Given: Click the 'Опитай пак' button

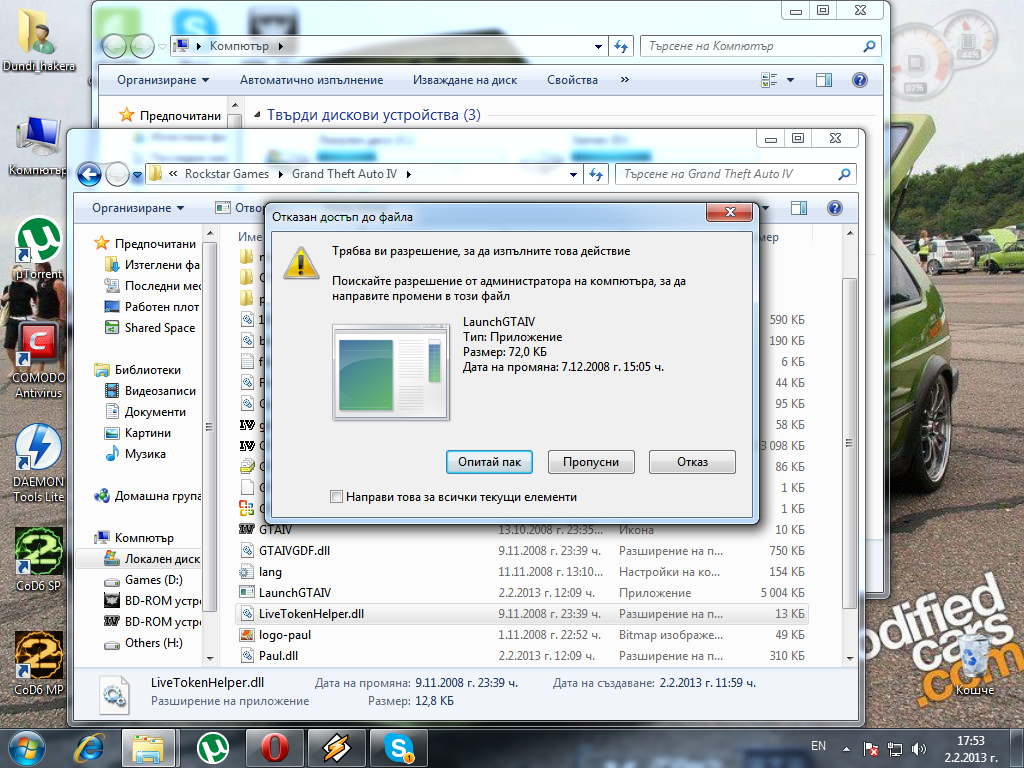Looking at the screenshot, I should click(x=489, y=462).
